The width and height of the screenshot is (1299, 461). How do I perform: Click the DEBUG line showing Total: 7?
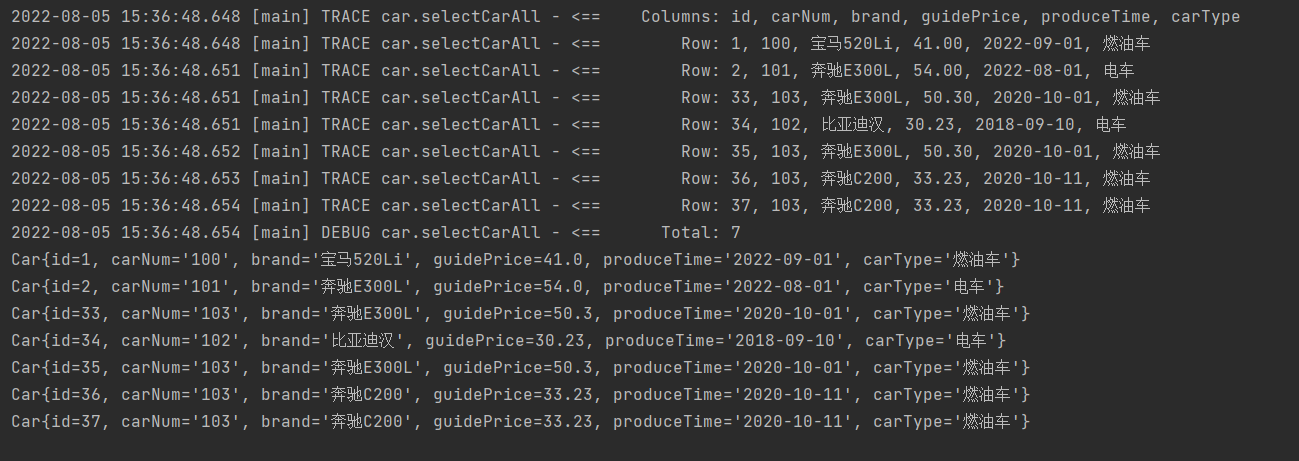[376, 233]
